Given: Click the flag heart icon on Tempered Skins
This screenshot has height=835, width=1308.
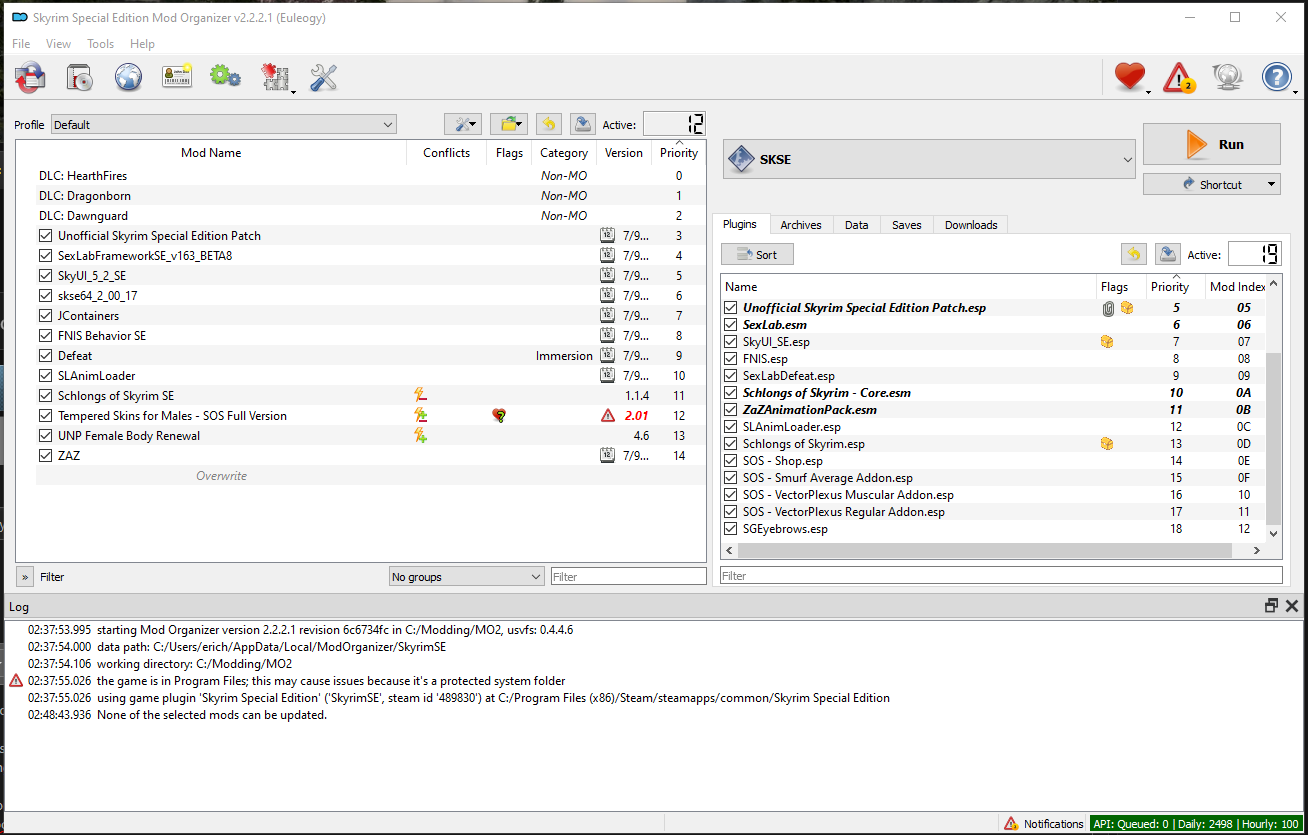Looking at the screenshot, I should (499, 416).
